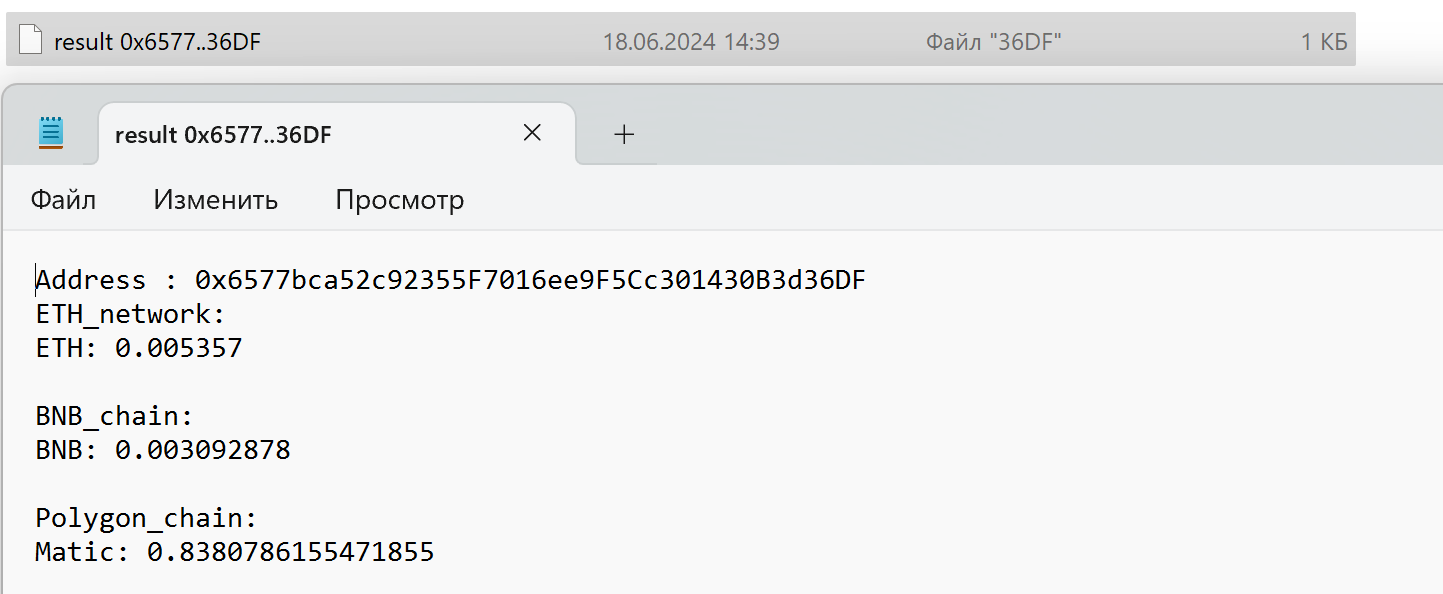Place cursor on the ETH_network: line
Screen dimensions: 1443x594
(131, 315)
